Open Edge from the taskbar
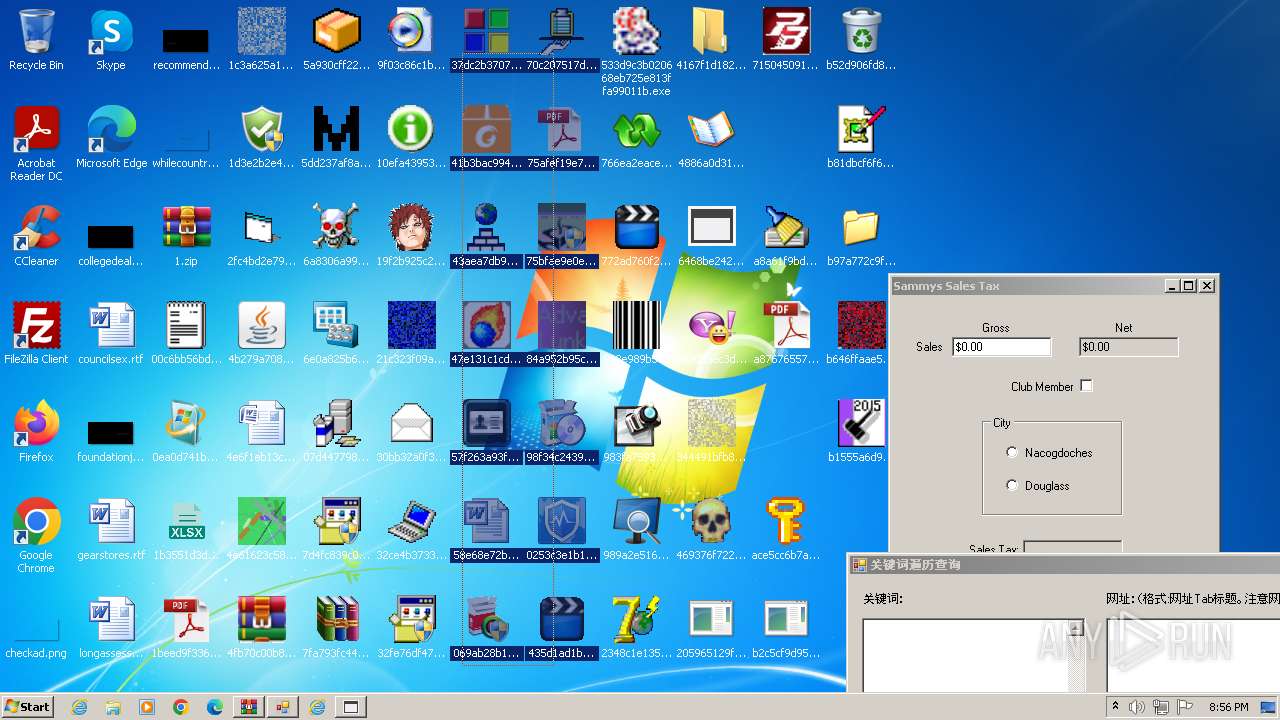This screenshot has height=720, width=1280. pos(215,707)
